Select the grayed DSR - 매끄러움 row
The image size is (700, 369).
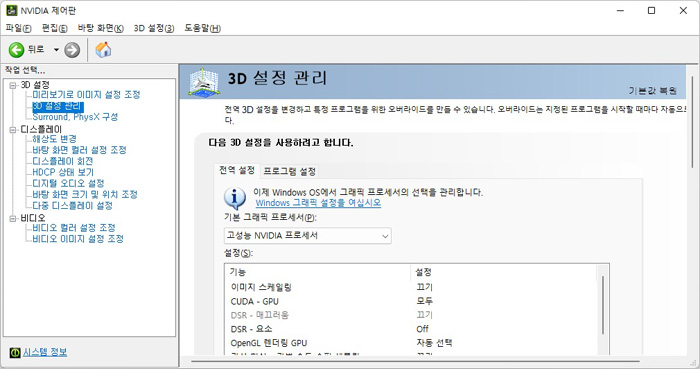[410, 315]
